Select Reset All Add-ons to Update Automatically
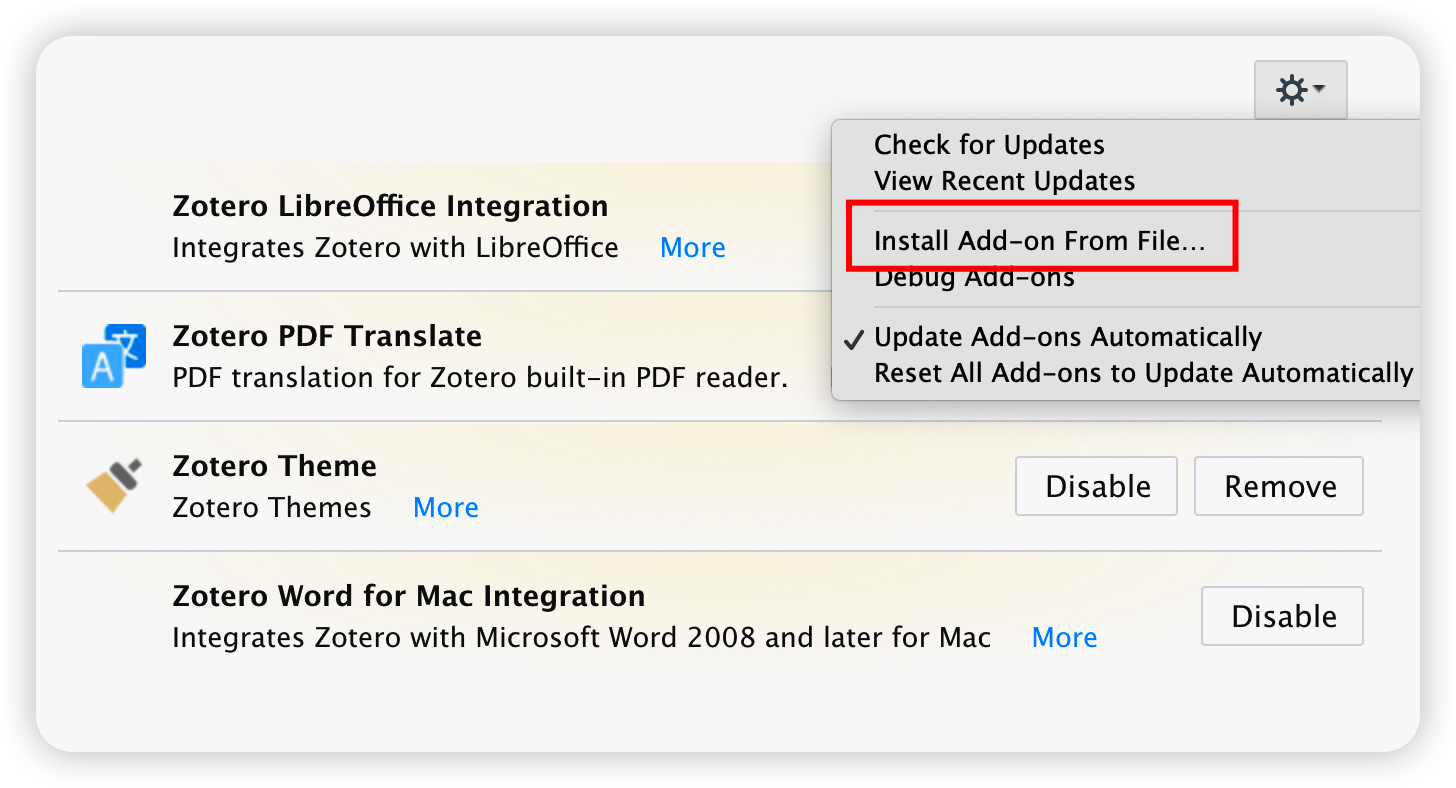The width and height of the screenshot is (1456, 788). coord(1143,373)
